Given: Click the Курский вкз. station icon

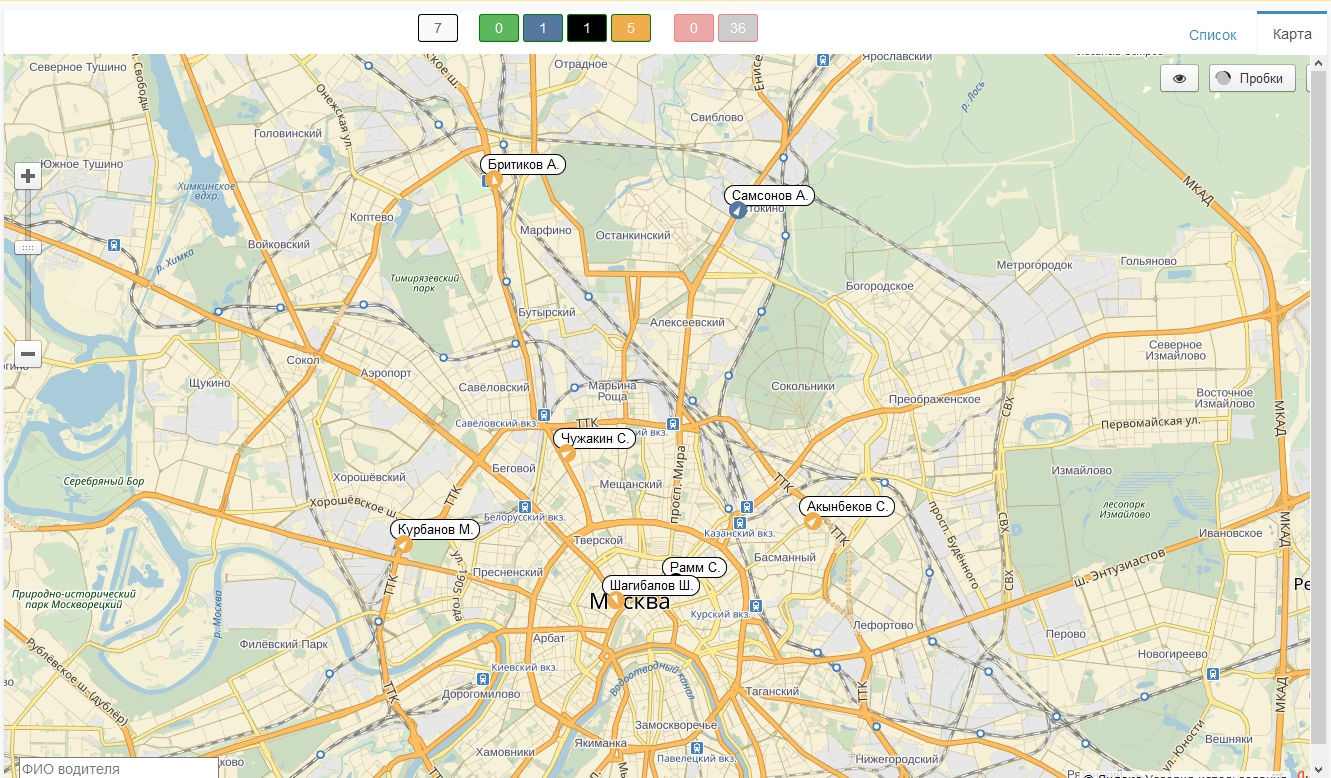Looking at the screenshot, I should (756, 604).
